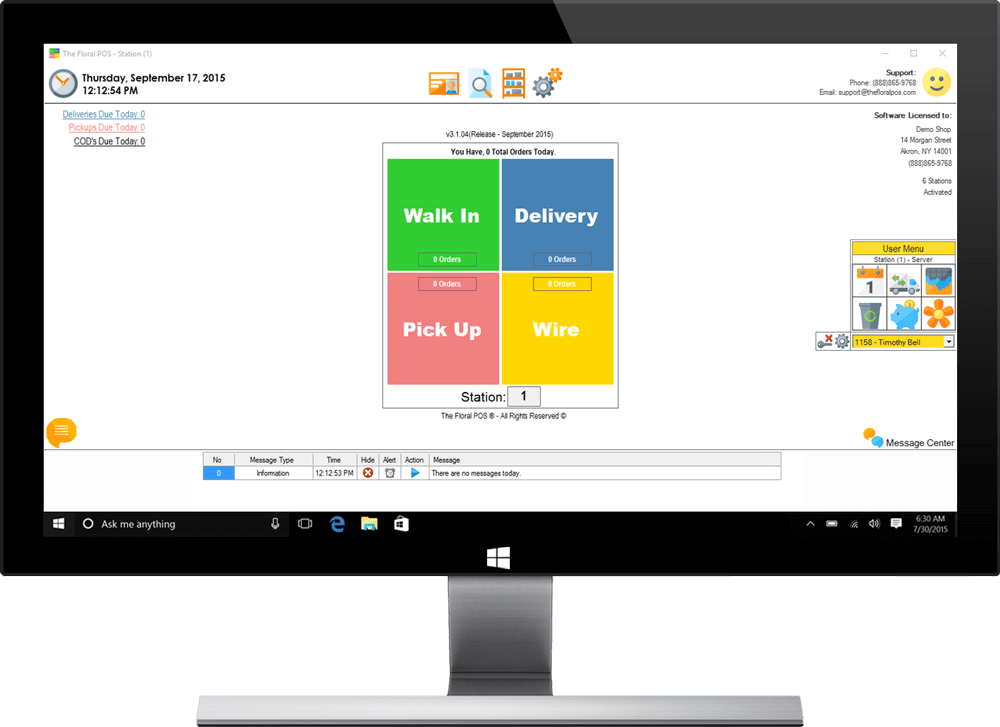Hide the message using red X icon
Image resolution: width=1000 pixels, height=727 pixels.
click(368, 473)
